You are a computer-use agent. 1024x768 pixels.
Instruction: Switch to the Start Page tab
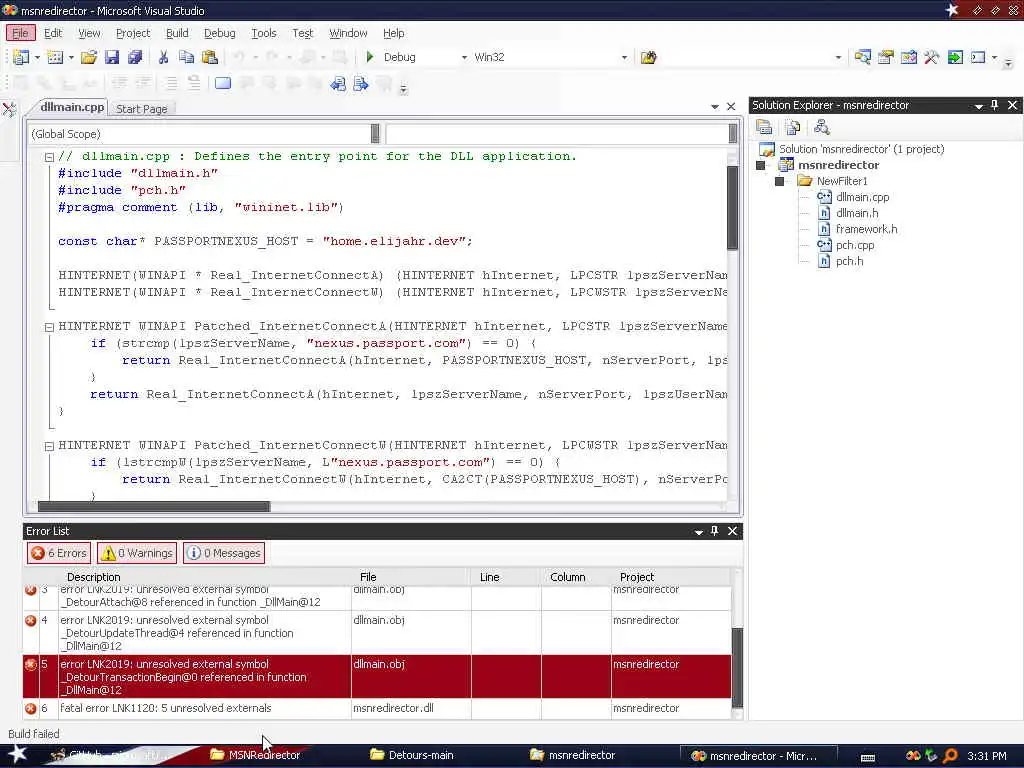[x=142, y=109]
